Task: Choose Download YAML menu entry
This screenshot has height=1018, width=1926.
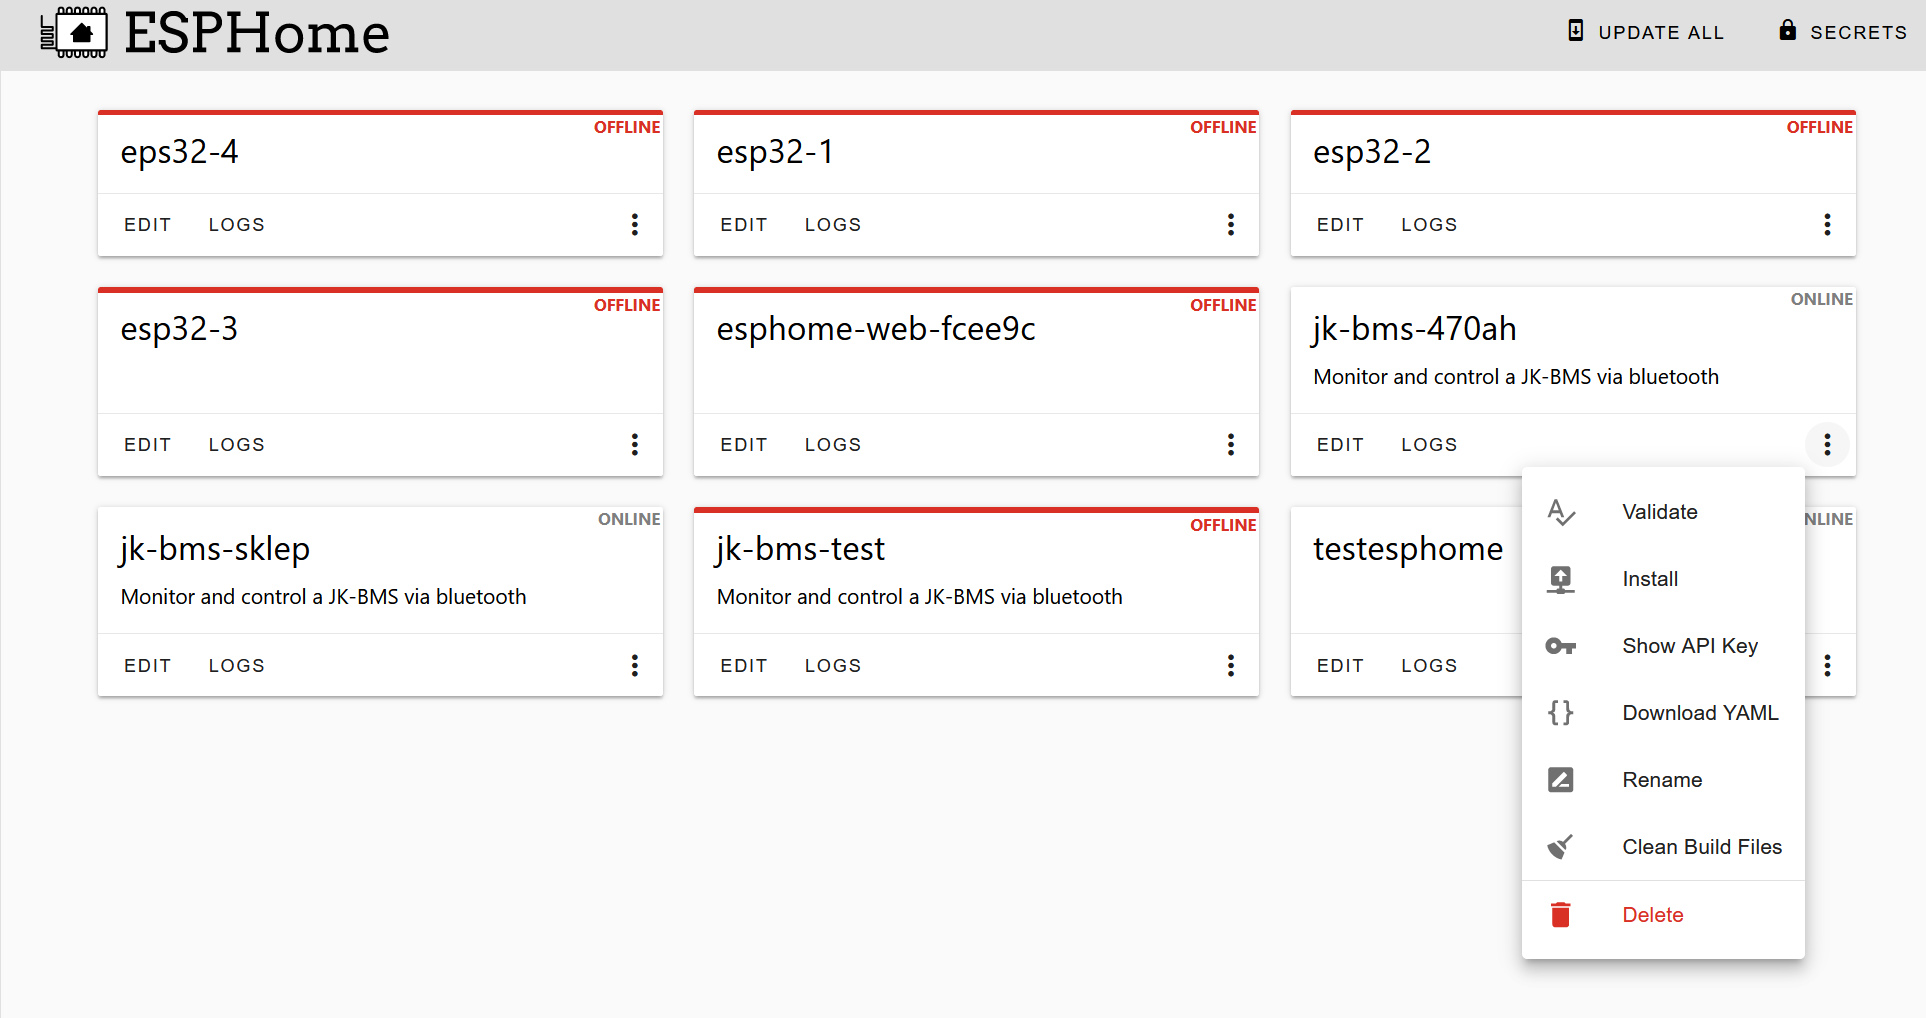Action: coord(1700,713)
